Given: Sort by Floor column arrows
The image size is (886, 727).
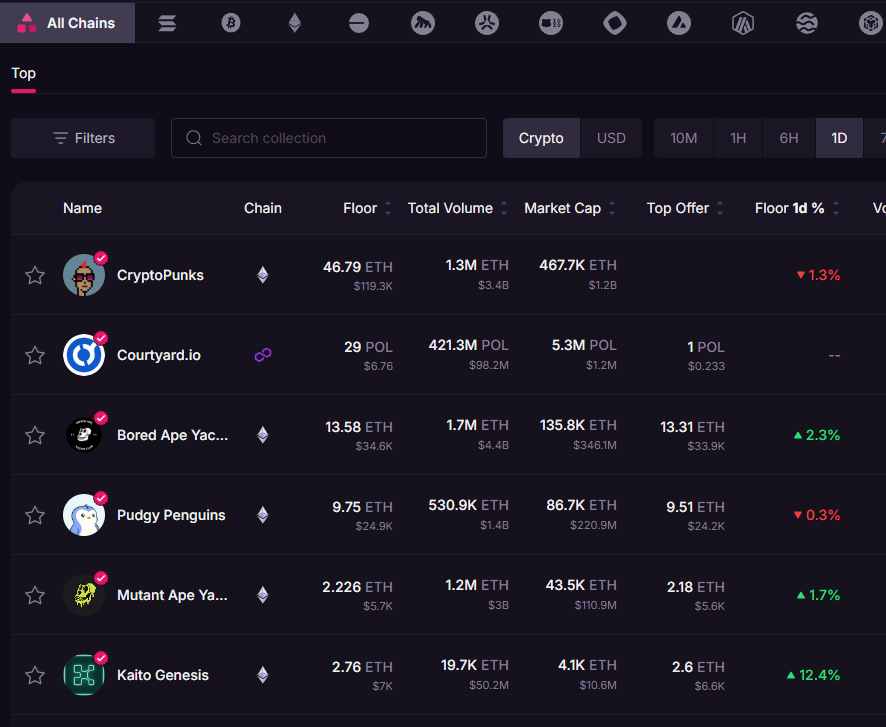Looking at the screenshot, I should [x=388, y=208].
